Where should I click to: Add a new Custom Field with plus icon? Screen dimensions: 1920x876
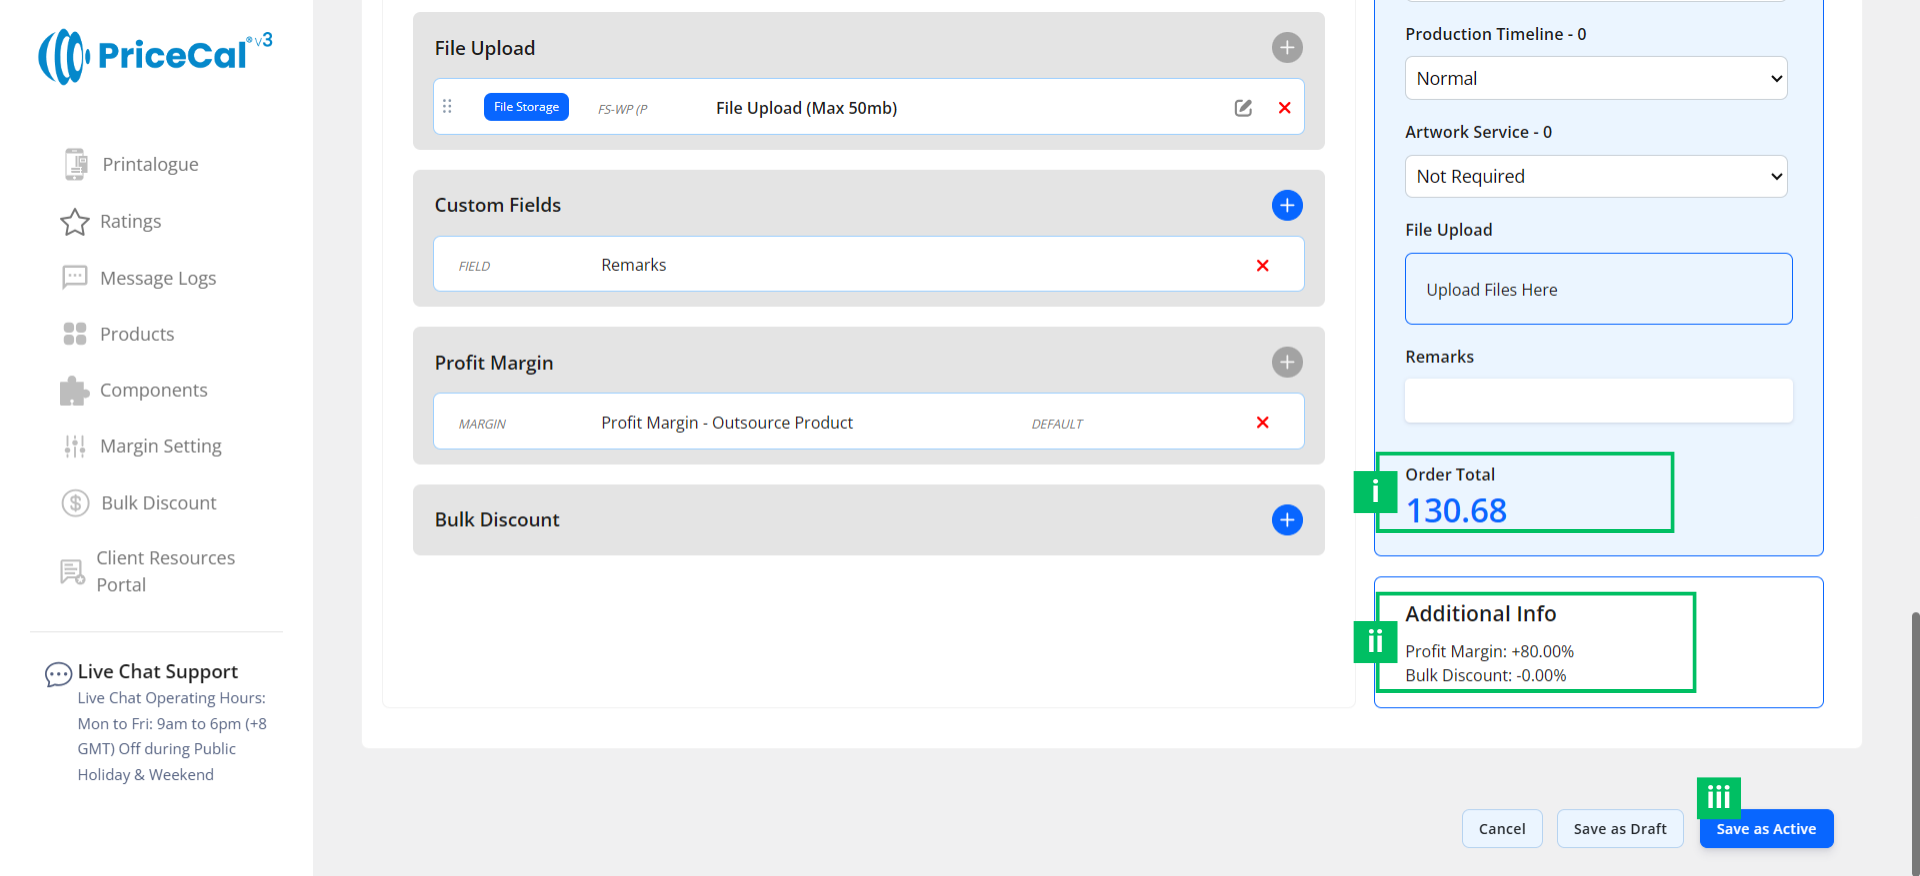point(1286,205)
